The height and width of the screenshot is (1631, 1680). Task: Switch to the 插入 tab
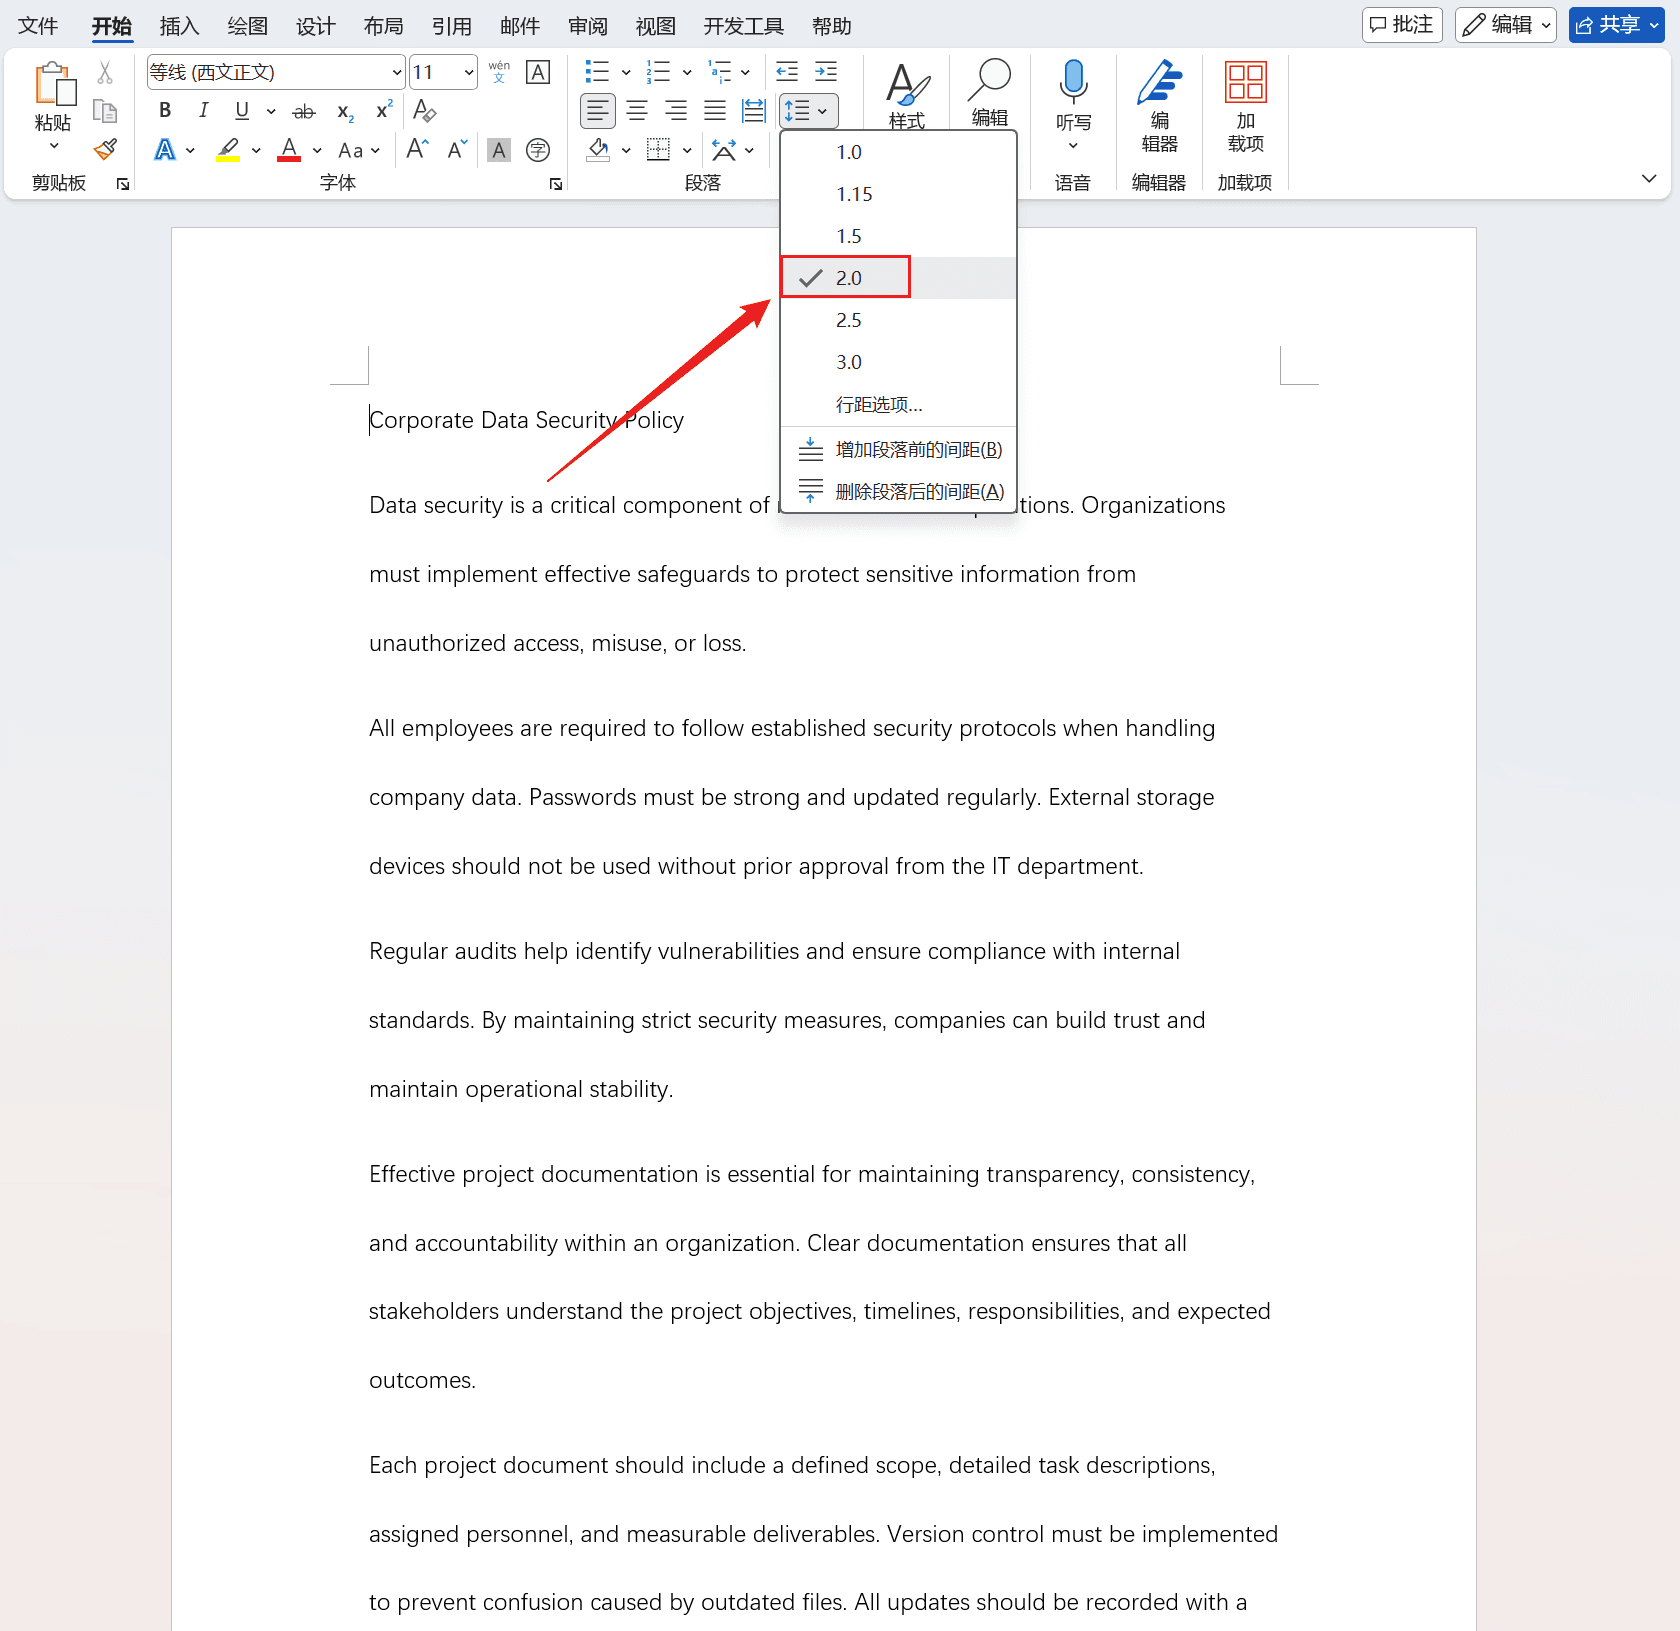[179, 26]
